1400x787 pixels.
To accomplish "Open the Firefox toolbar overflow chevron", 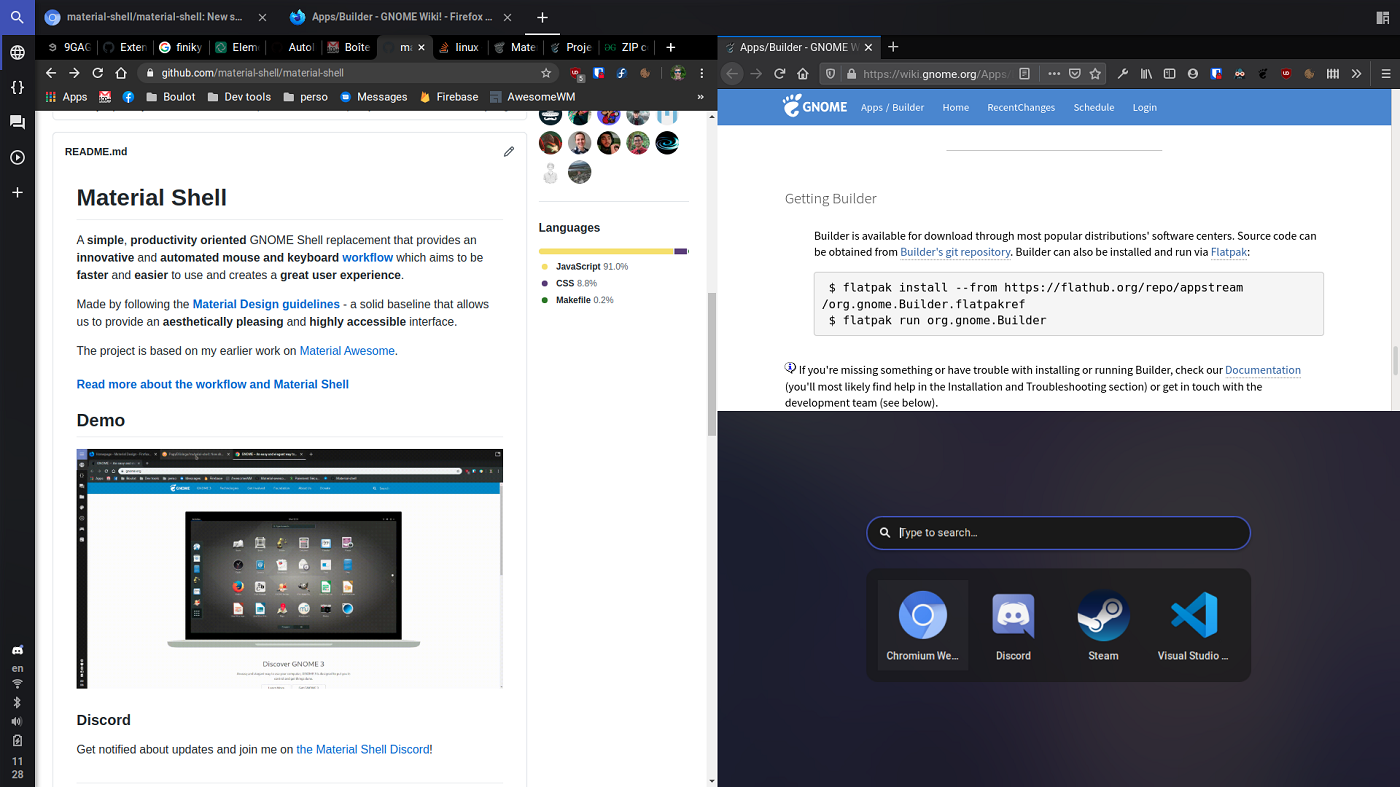I will 1357,74.
